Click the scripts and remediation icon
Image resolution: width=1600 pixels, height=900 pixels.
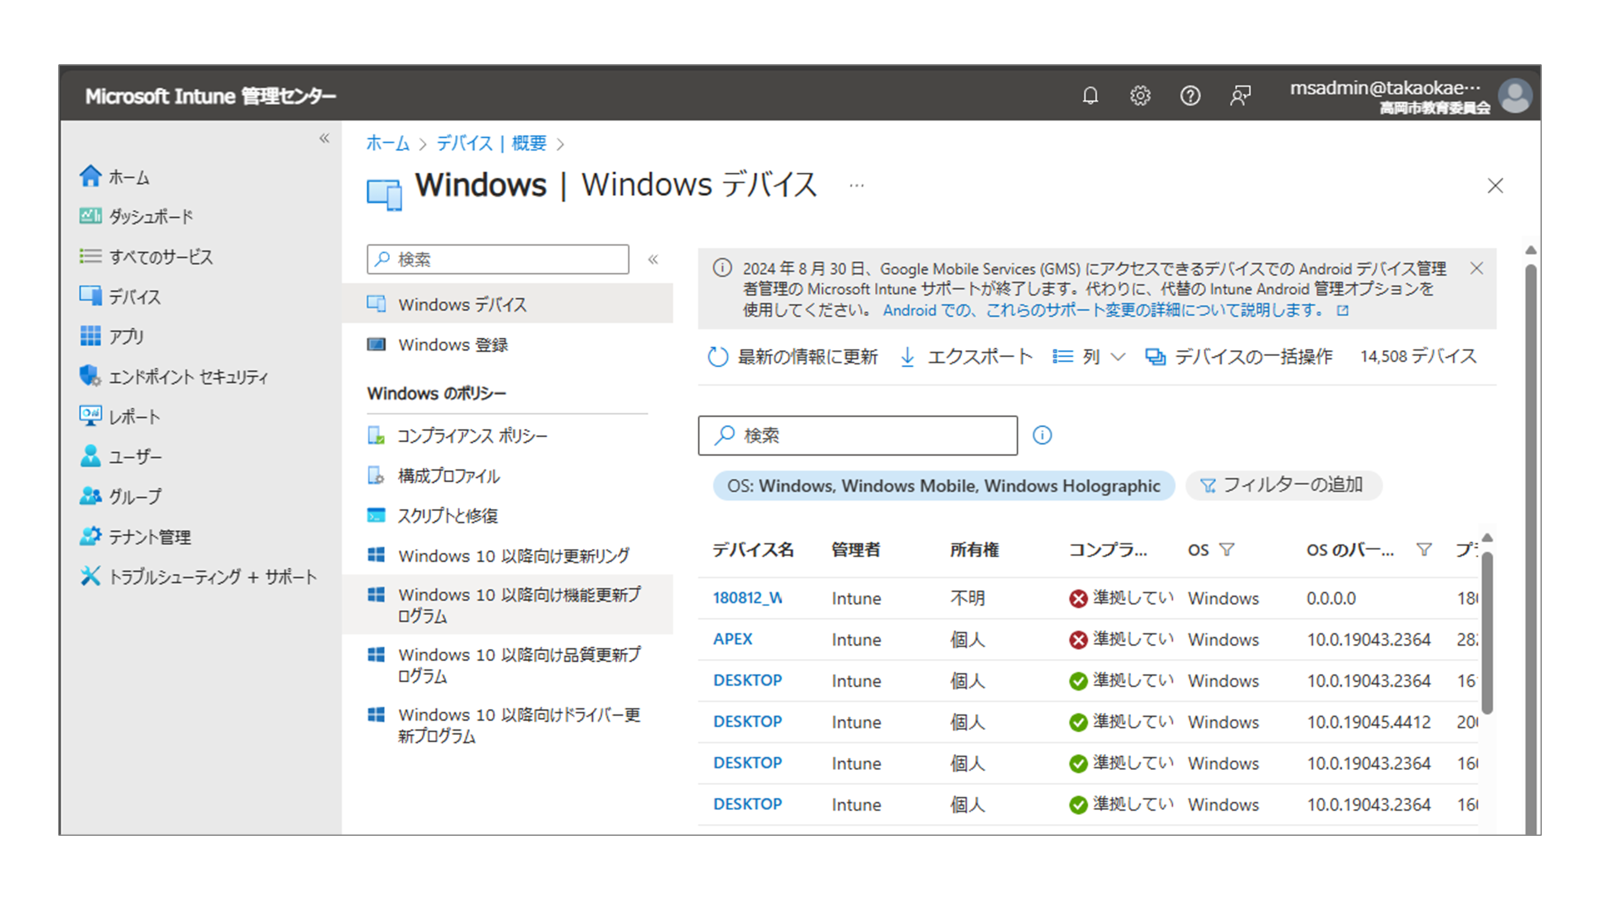(376, 515)
